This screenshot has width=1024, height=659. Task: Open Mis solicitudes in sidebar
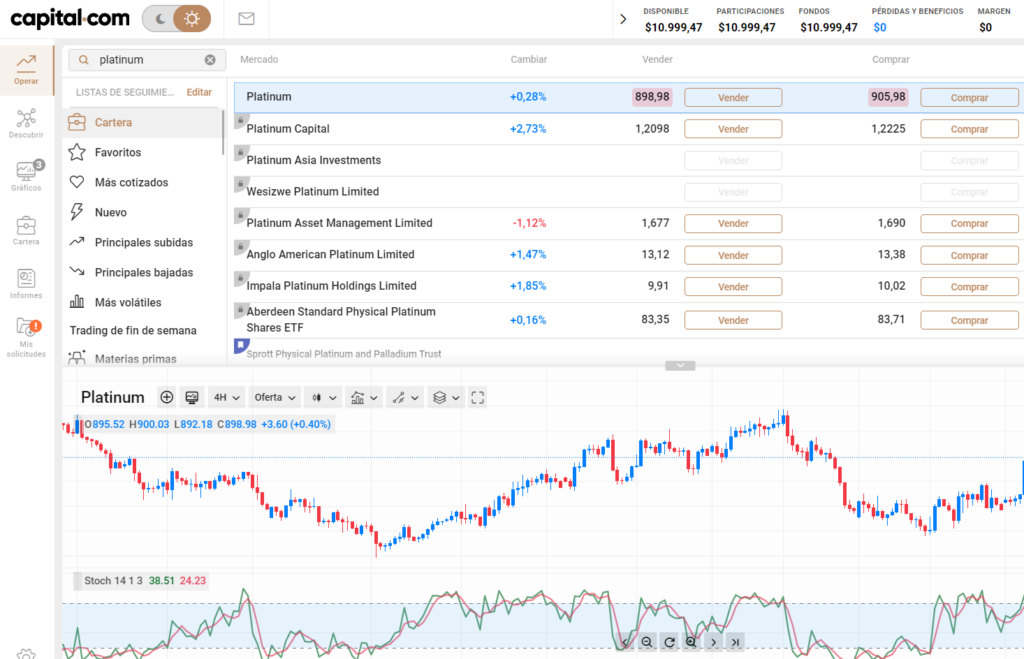coord(26,338)
